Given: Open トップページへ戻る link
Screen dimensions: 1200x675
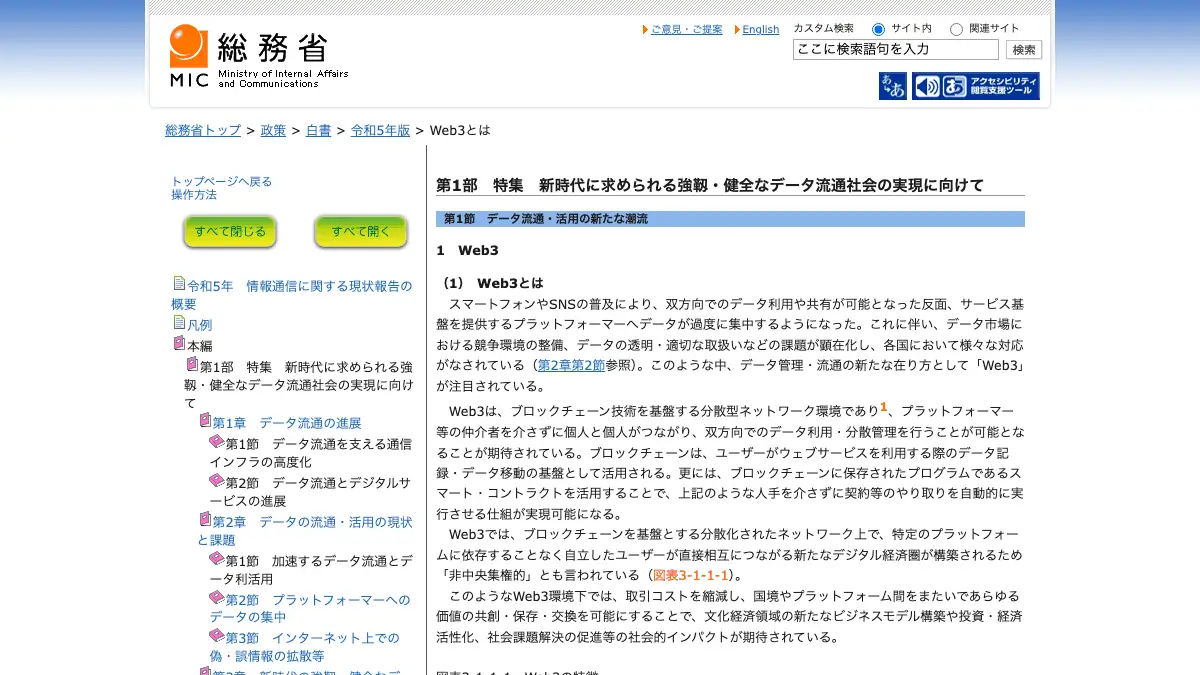Looking at the screenshot, I should pyautogui.click(x=221, y=181).
